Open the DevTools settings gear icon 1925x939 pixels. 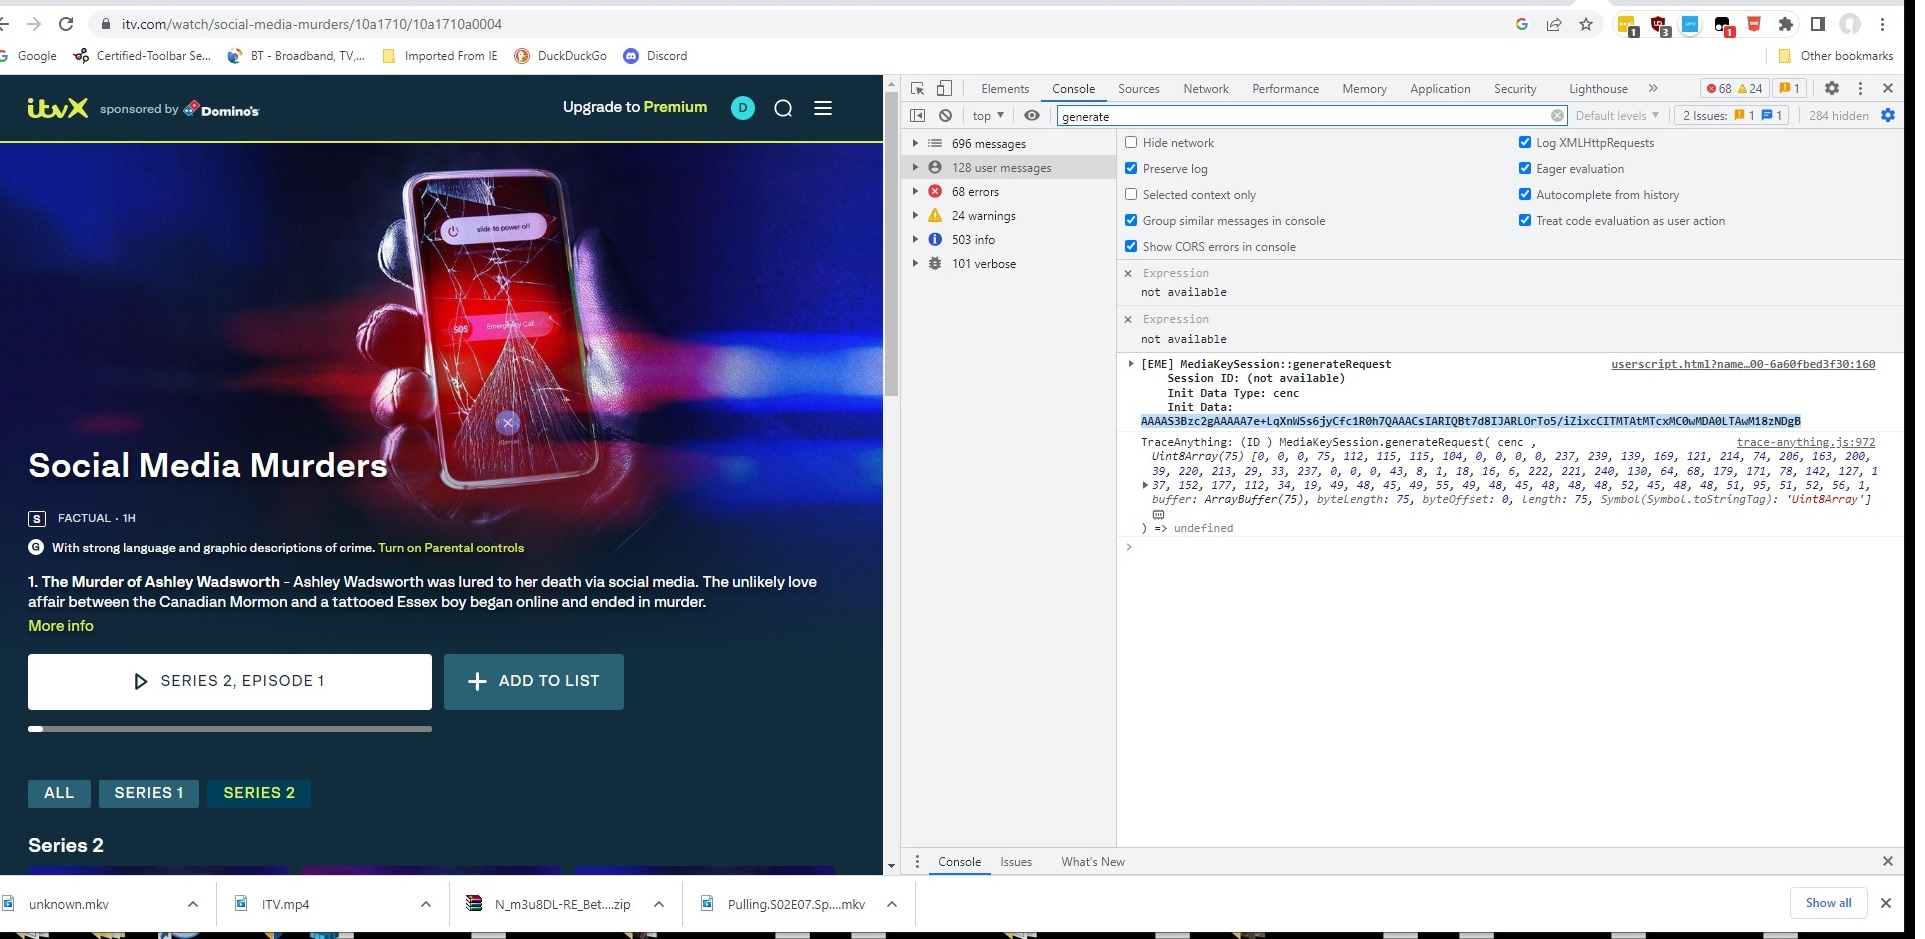point(1832,88)
